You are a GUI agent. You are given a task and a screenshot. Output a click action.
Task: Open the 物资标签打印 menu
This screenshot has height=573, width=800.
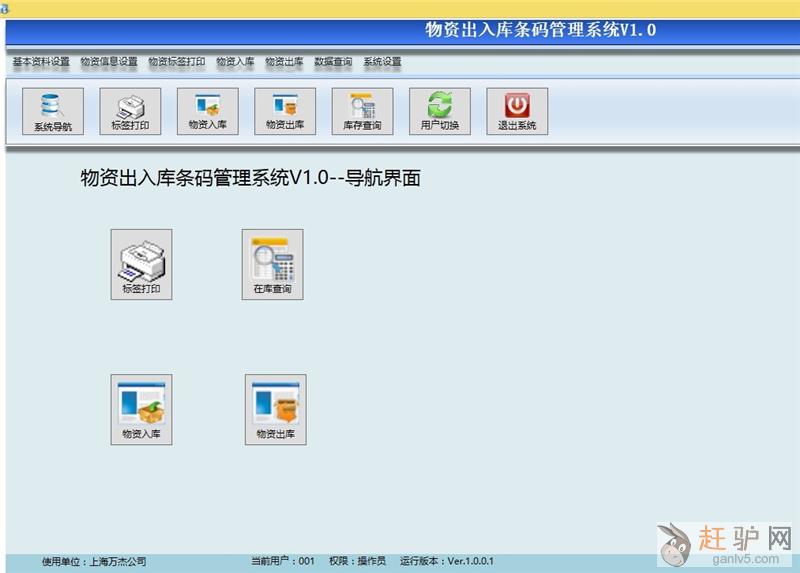177,62
